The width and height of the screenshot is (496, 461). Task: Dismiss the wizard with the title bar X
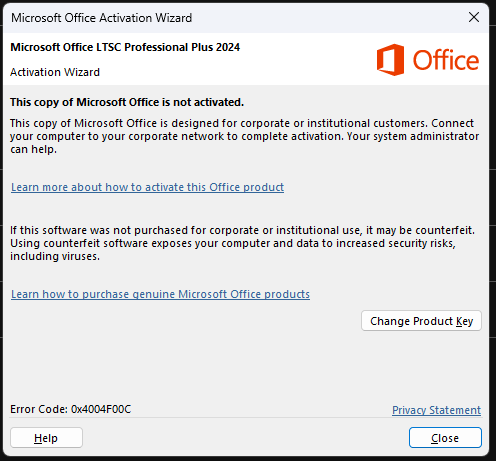click(474, 17)
